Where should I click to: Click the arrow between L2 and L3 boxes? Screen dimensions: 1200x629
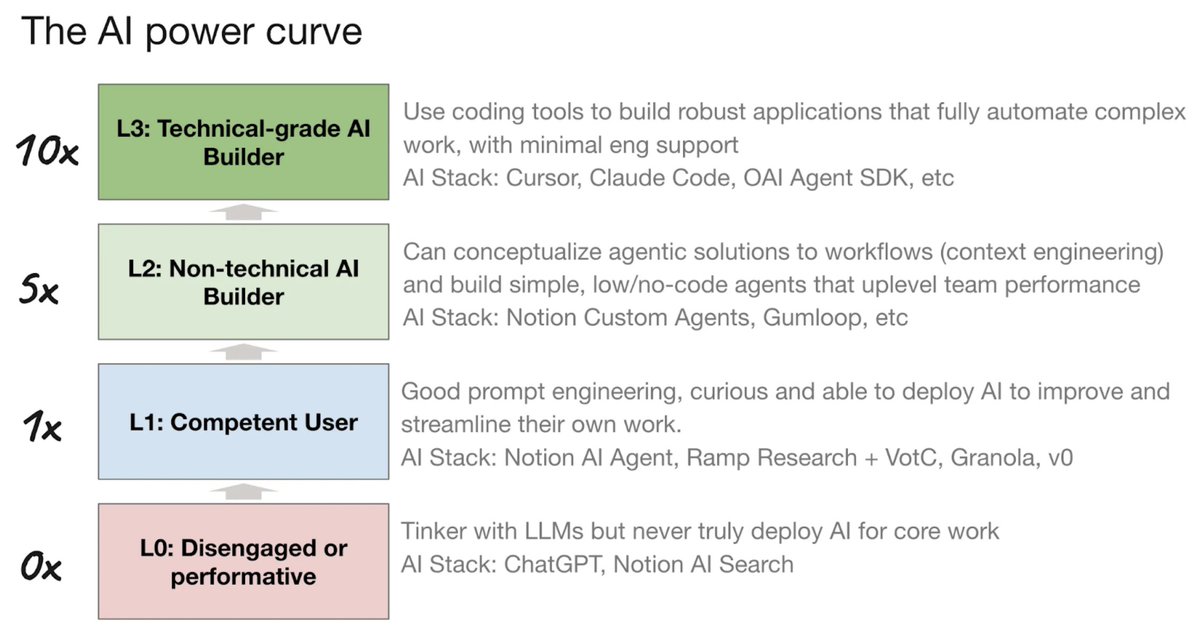(x=242, y=212)
